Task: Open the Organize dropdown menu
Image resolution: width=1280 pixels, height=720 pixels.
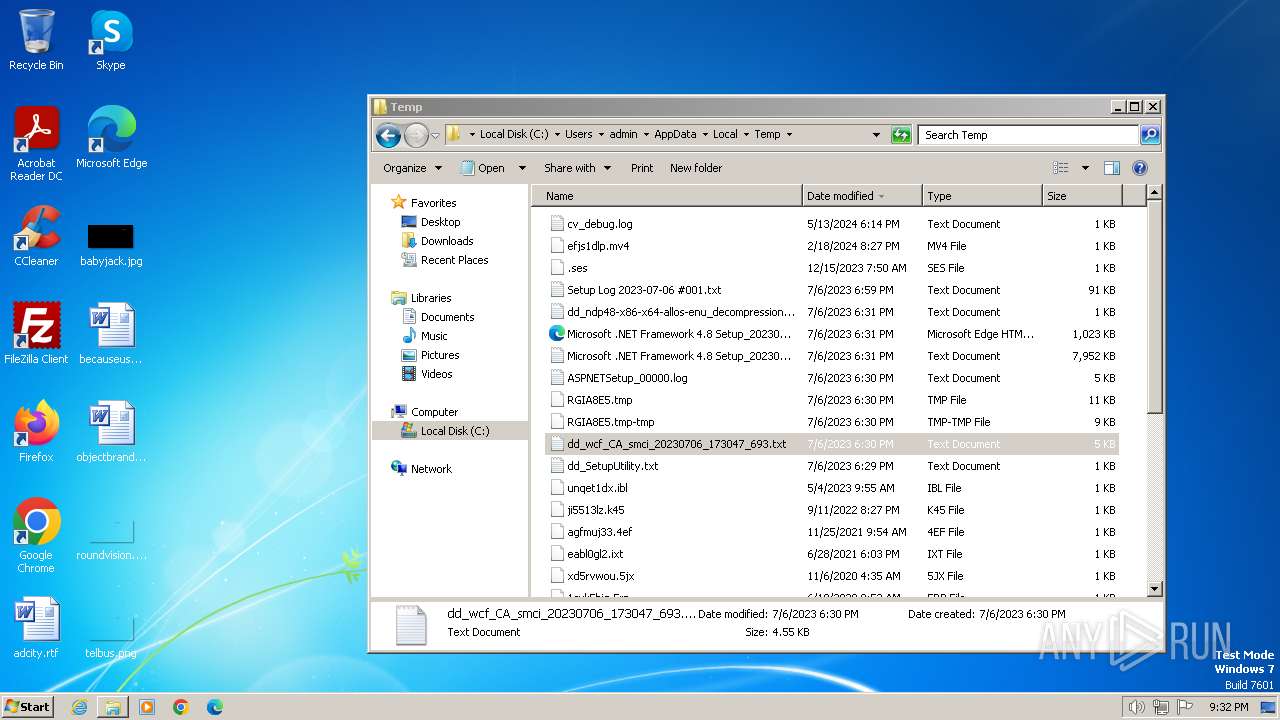Action: pos(412,168)
